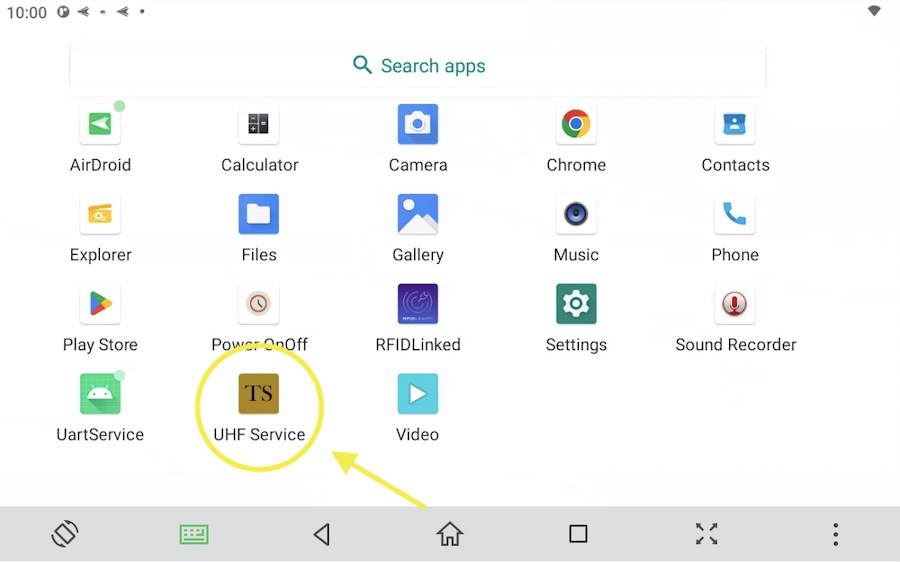
Task: Open Android Settings
Action: pyautogui.click(x=576, y=304)
